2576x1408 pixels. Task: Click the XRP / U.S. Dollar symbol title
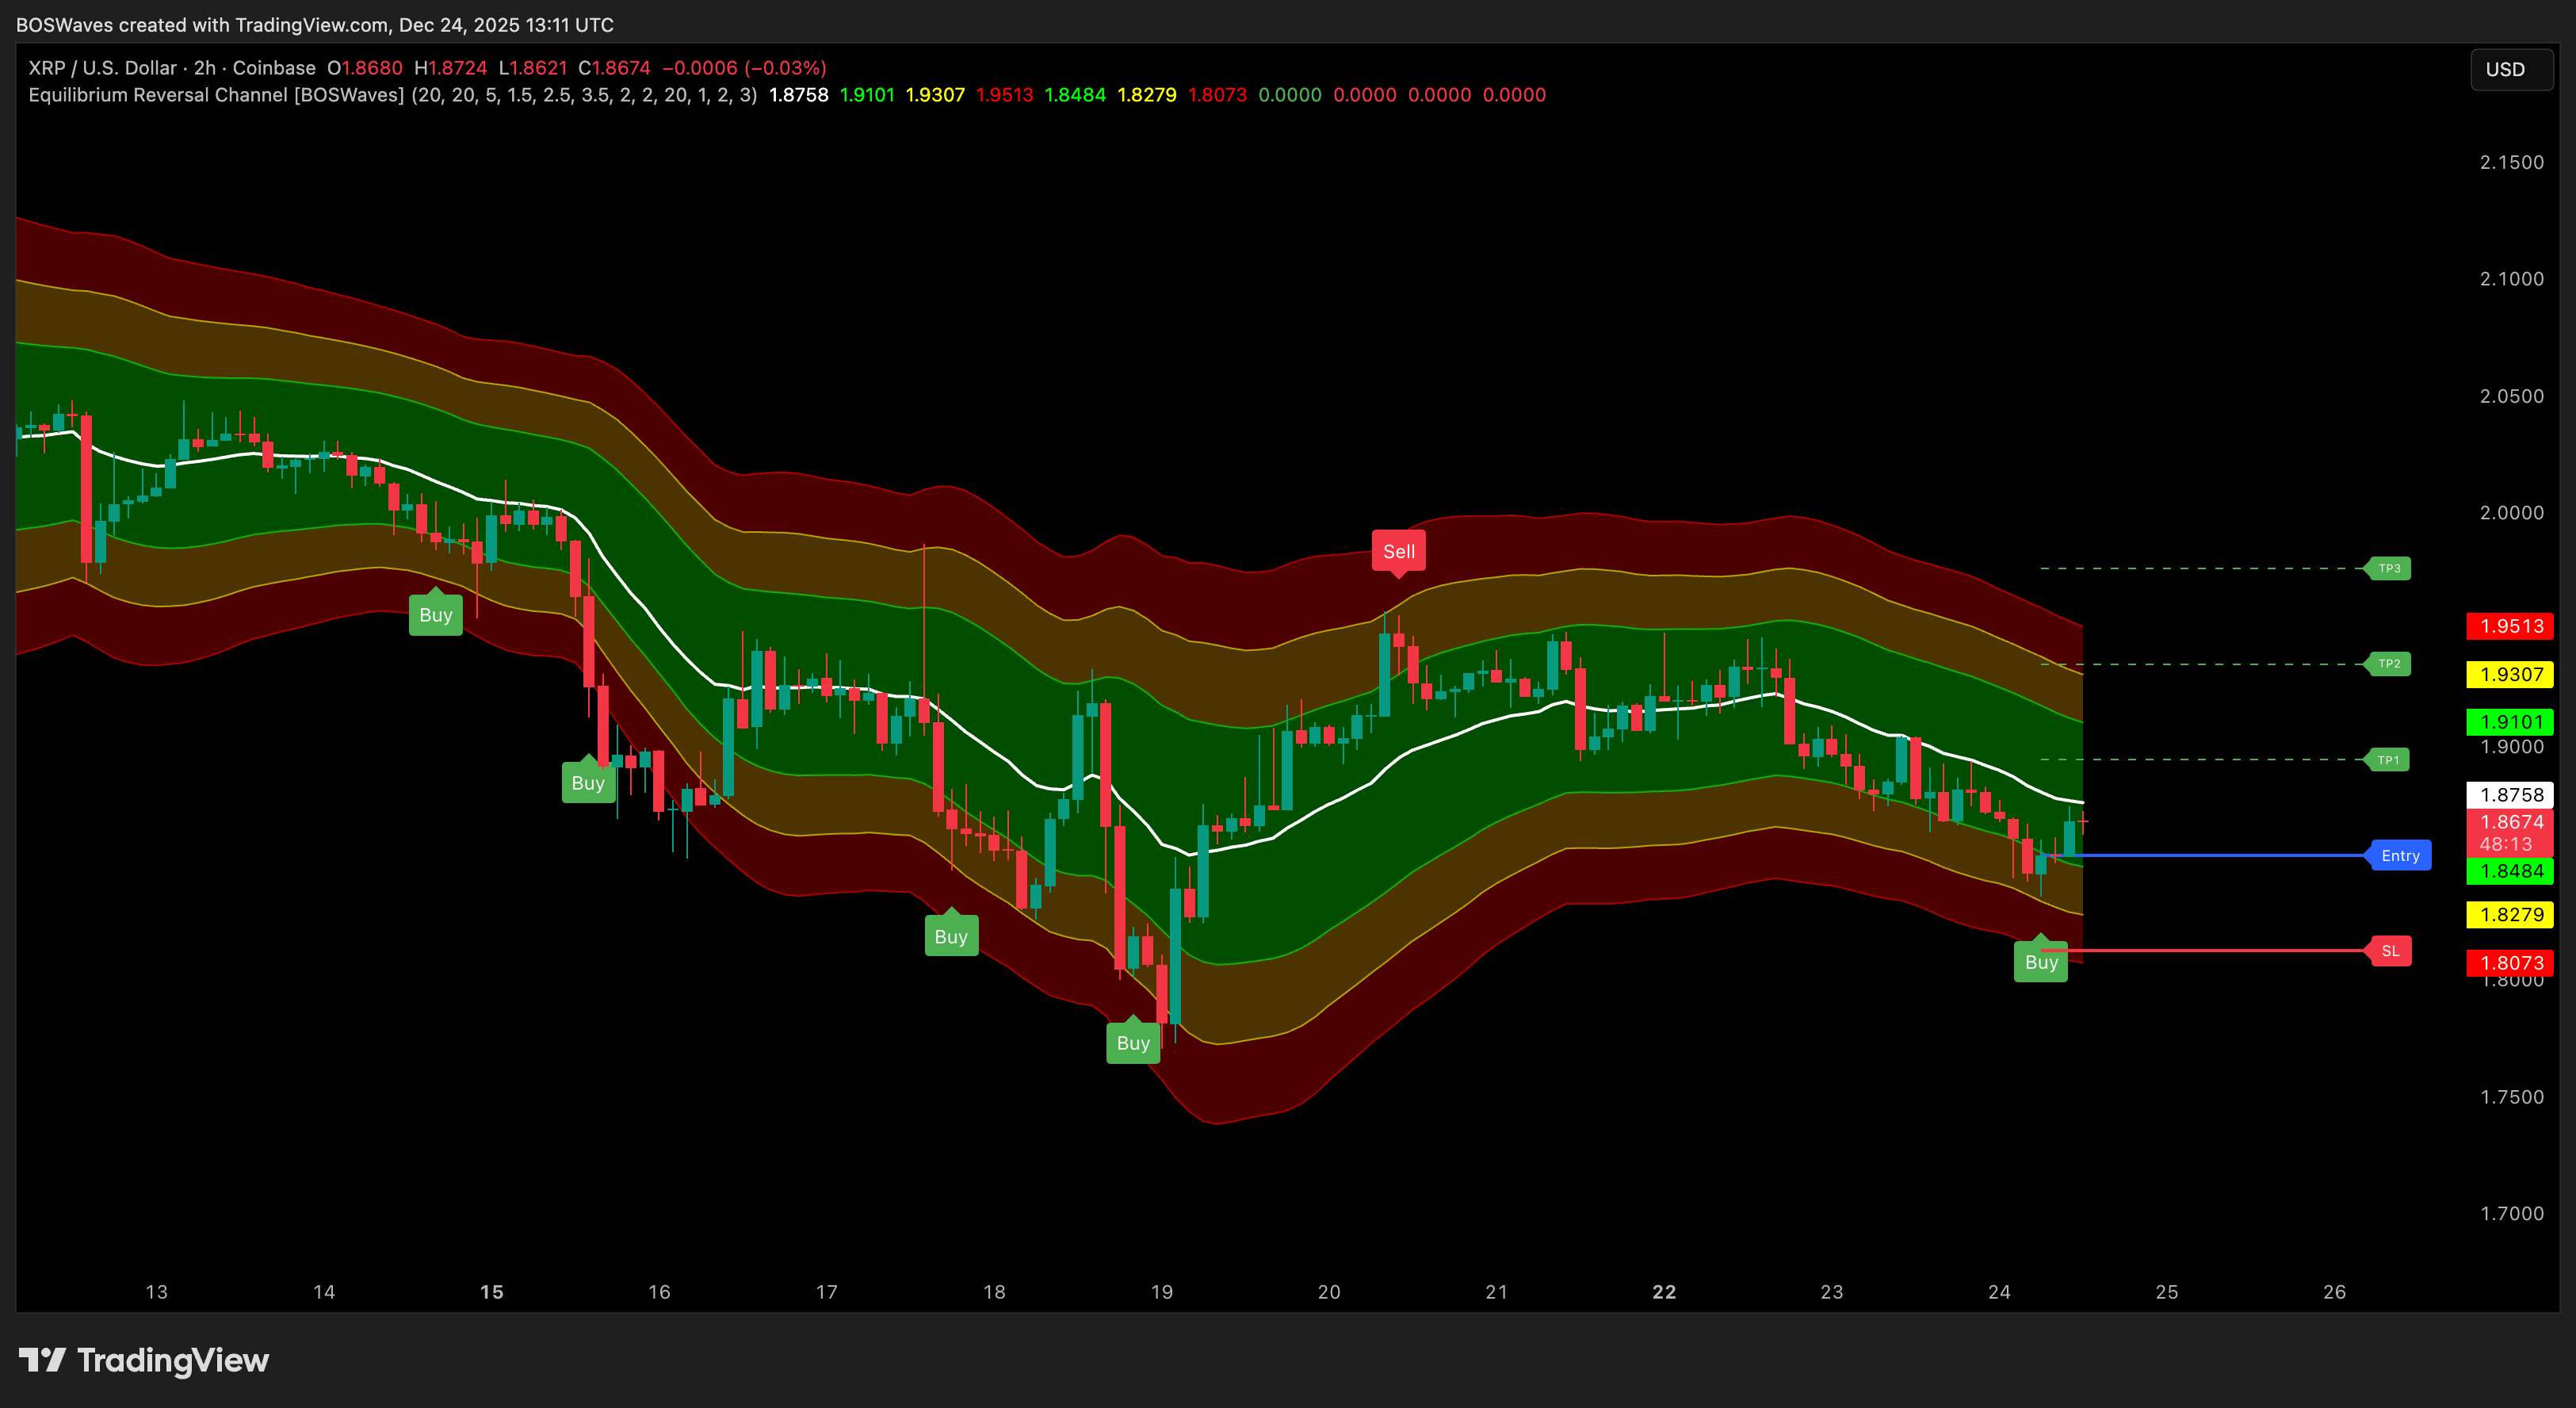pyautogui.click(x=102, y=68)
